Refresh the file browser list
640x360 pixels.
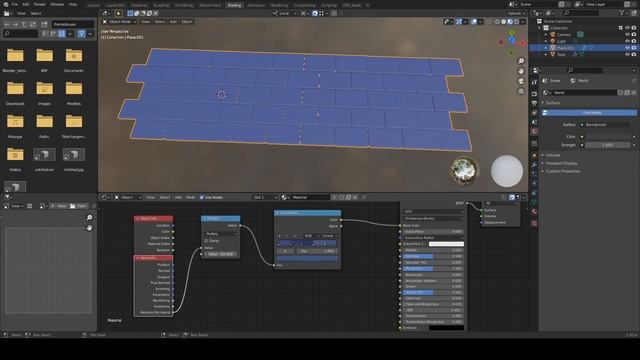tap(33, 24)
